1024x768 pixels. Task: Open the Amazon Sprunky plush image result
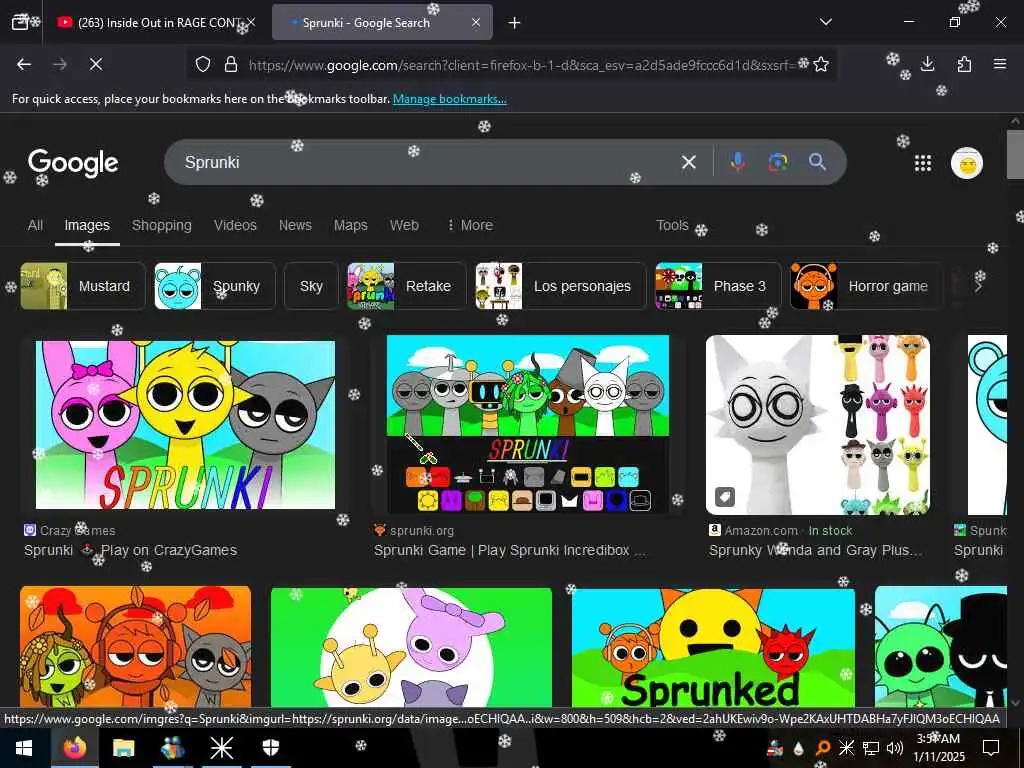pos(818,424)
